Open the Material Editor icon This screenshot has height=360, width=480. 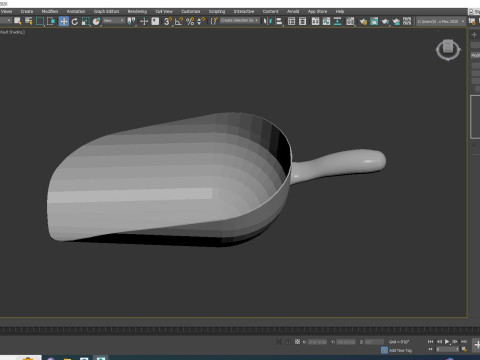tap(350, 21)
